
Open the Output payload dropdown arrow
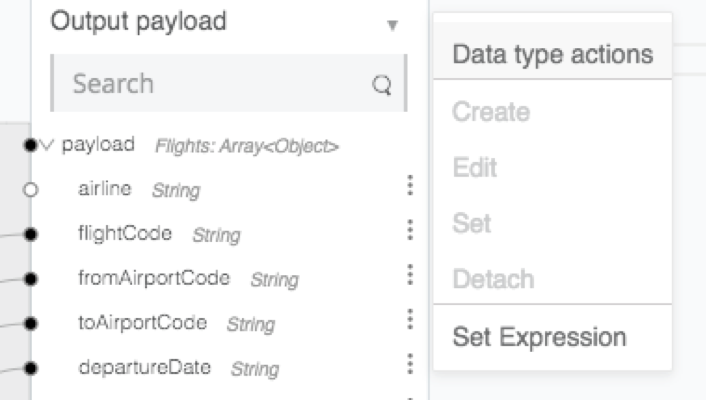click(393, 25)
